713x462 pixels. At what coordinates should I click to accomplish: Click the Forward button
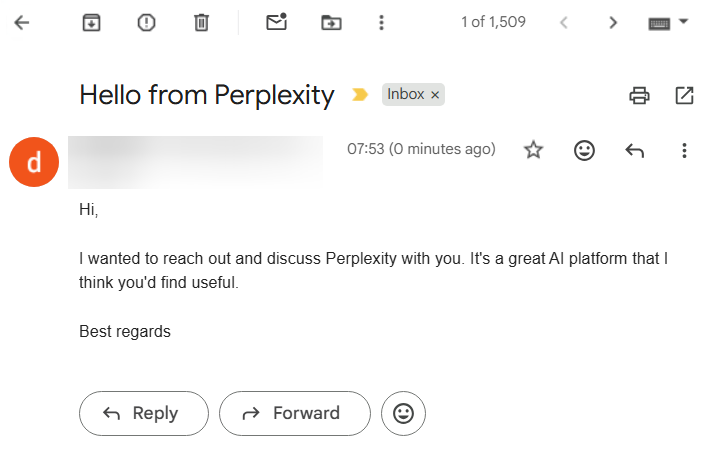click(x=294, y=413)
